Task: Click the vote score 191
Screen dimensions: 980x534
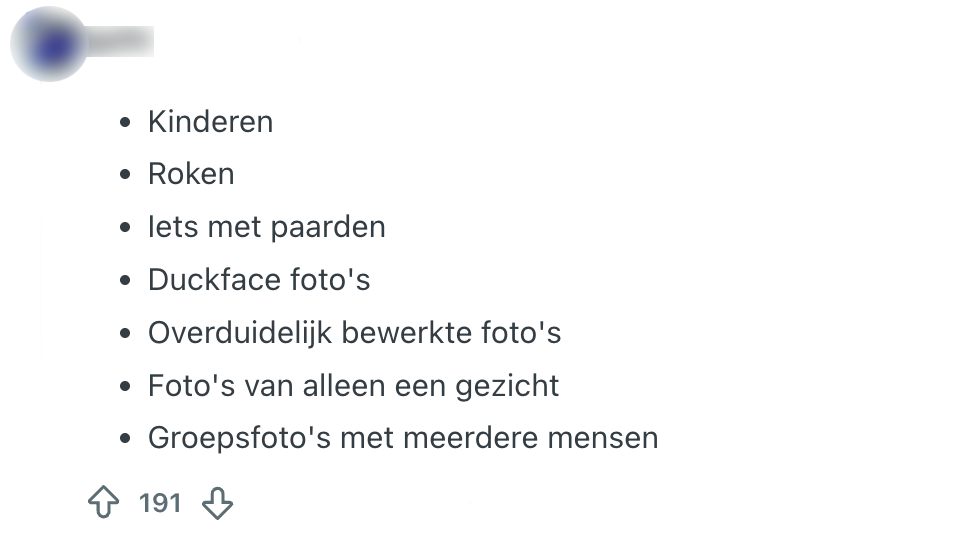Action: 160,502
